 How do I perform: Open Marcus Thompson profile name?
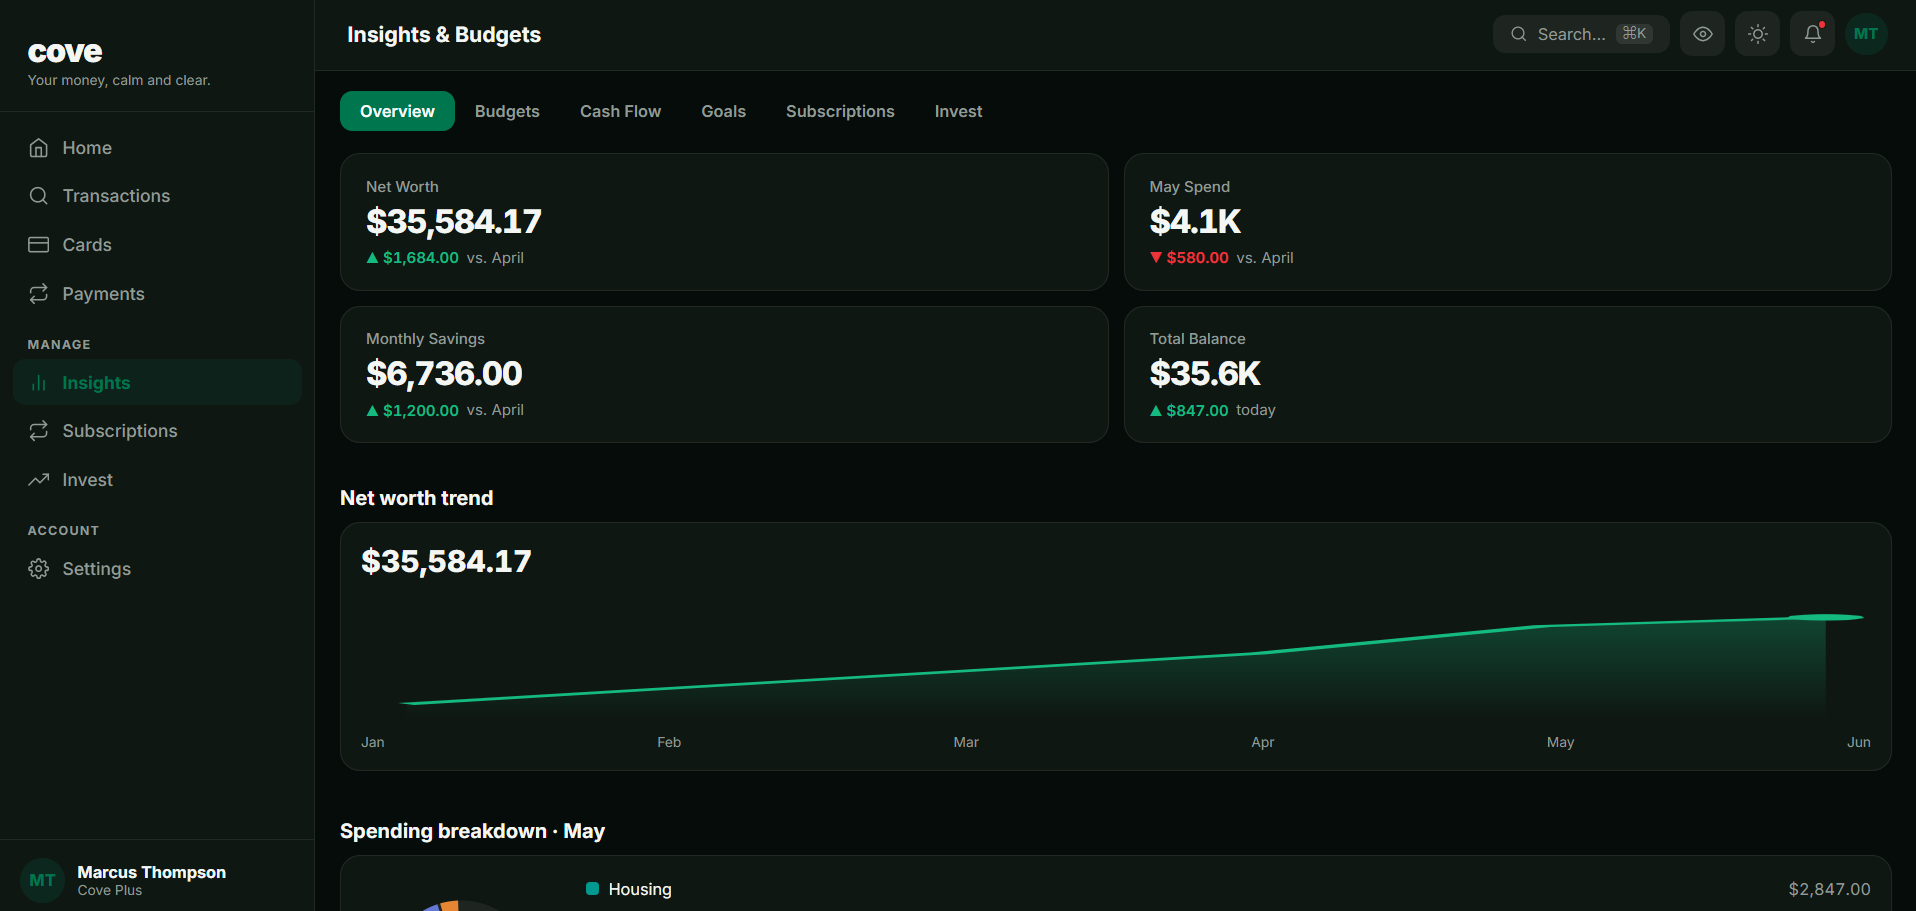(152, 872)
